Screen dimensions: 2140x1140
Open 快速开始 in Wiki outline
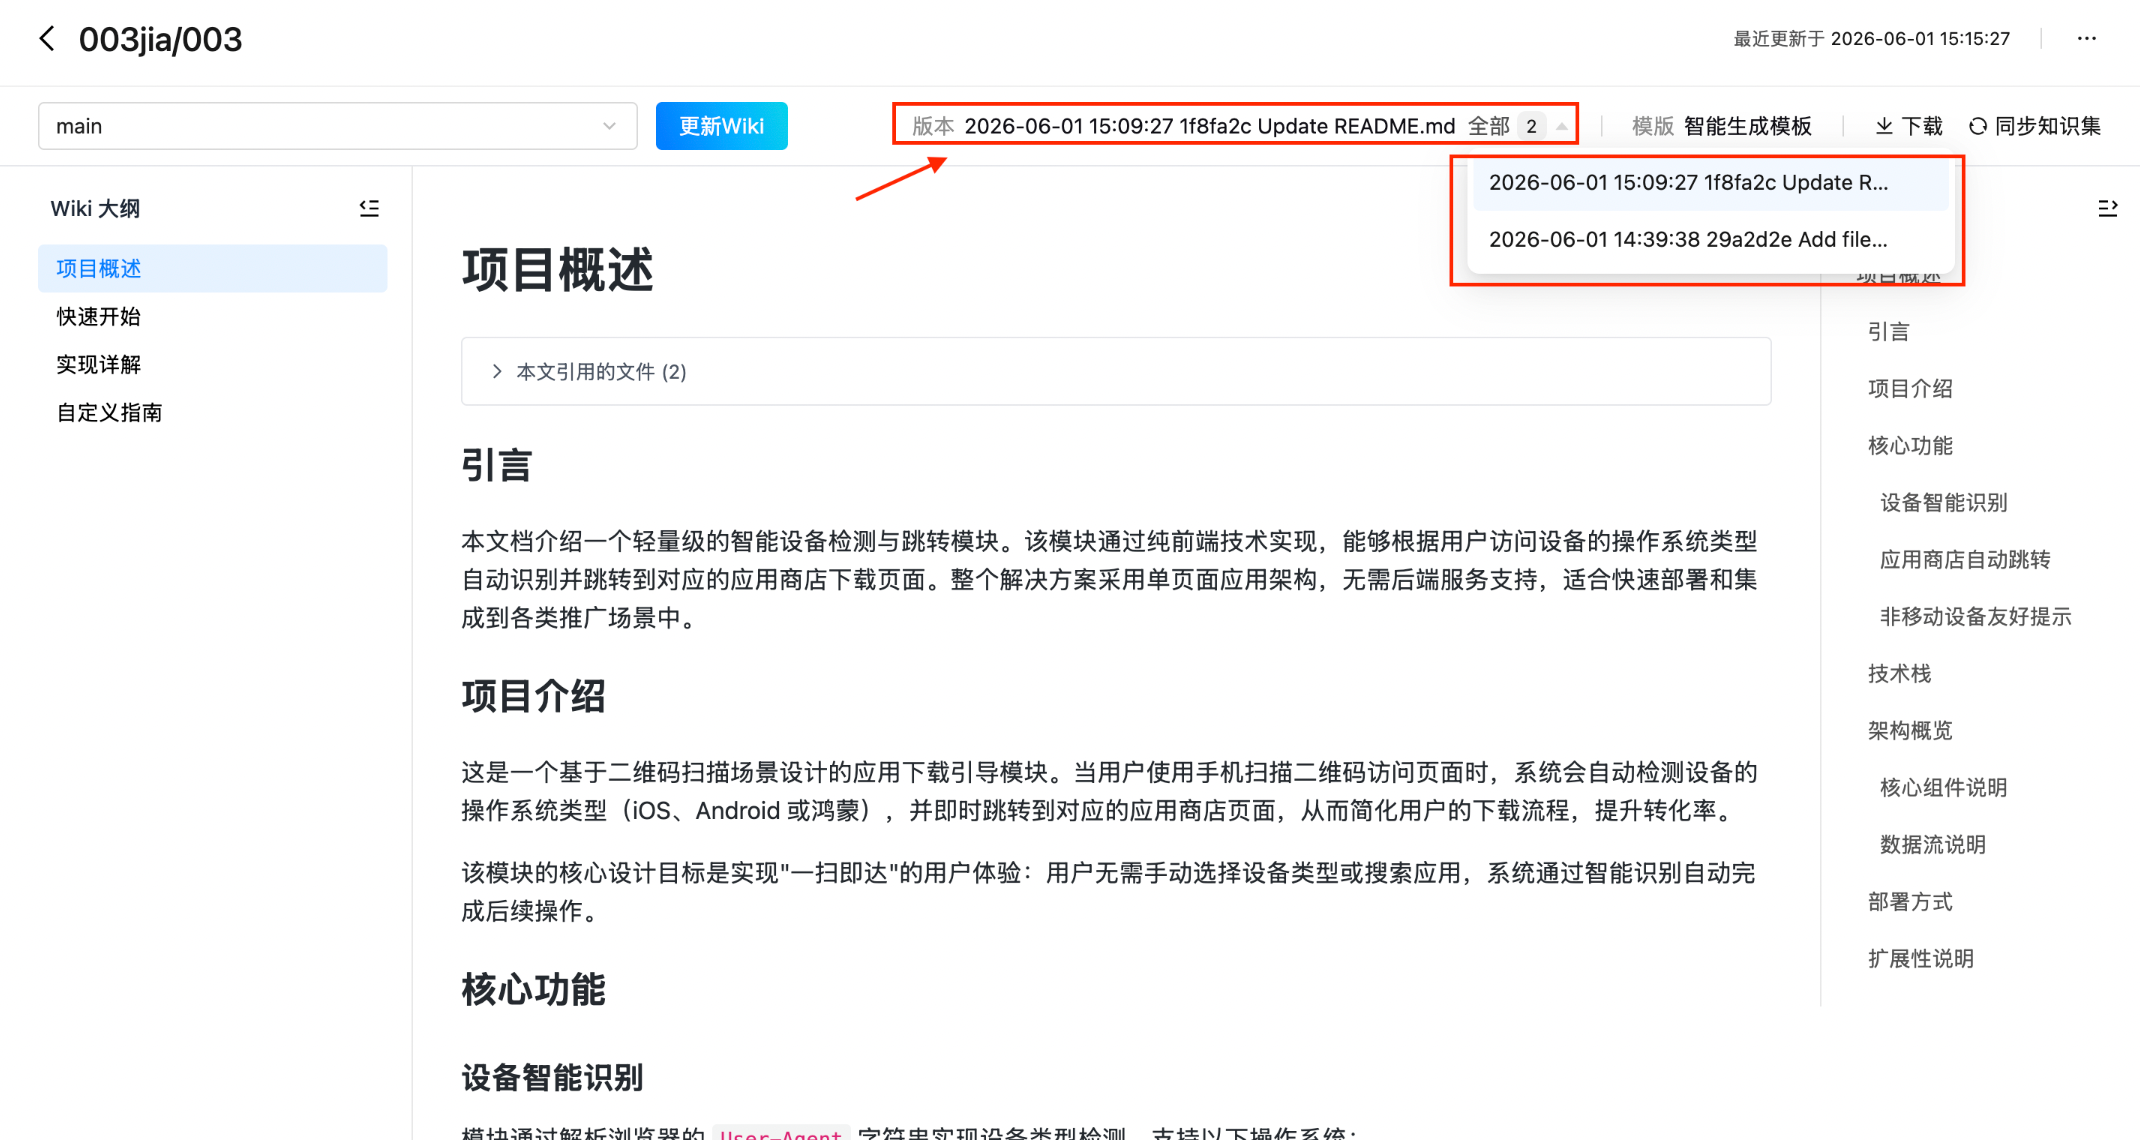[213, 317]
